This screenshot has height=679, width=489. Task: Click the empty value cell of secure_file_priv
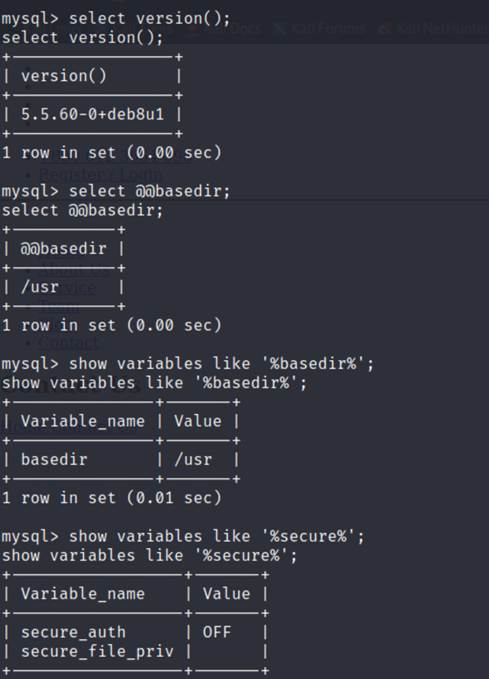pos(226,651)
